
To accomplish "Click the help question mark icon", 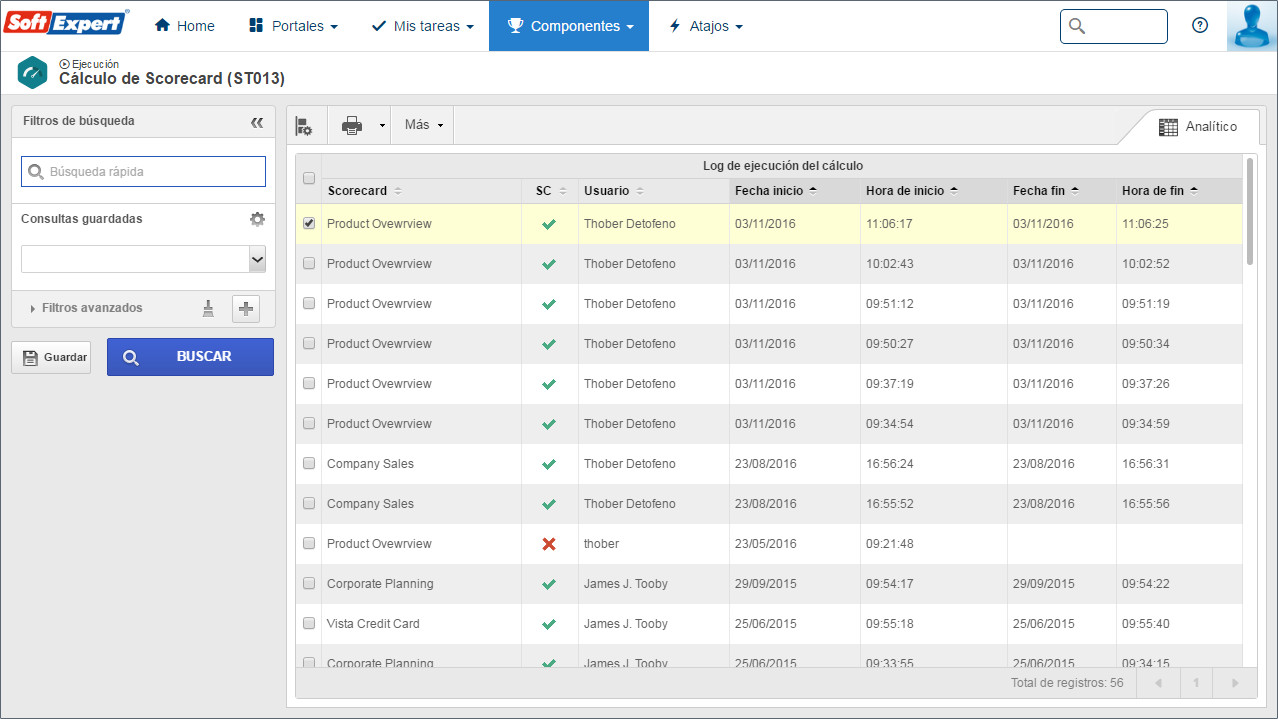I will [1200, 26].
